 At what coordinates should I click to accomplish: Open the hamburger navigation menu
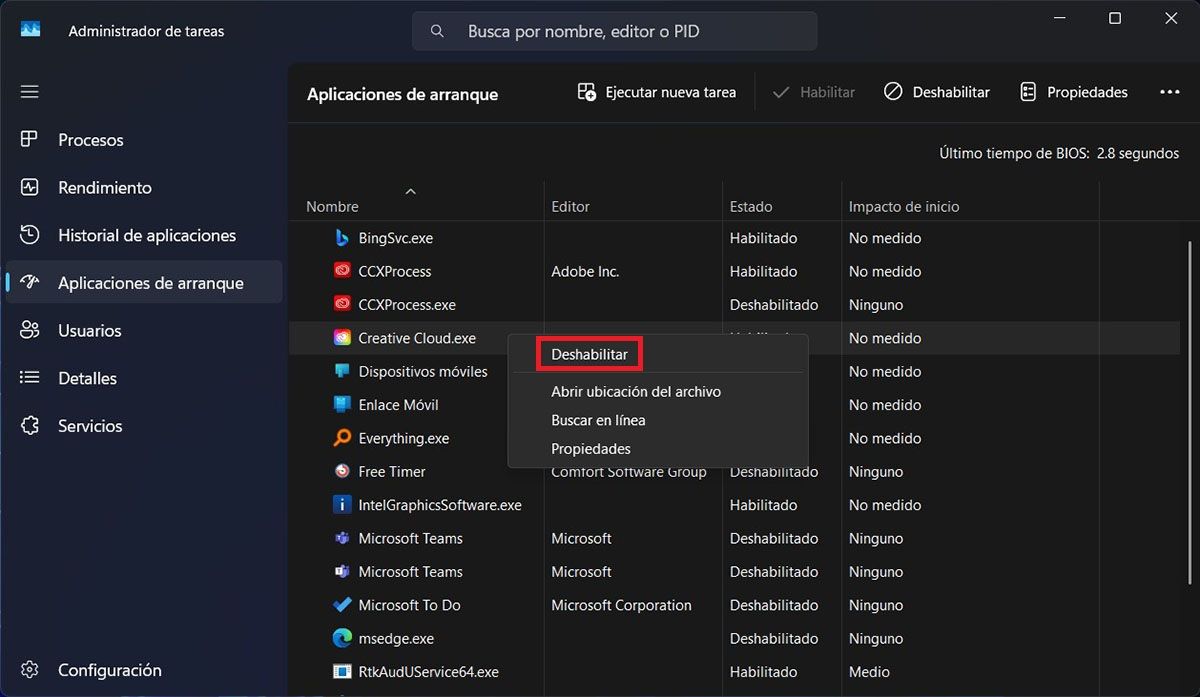(x=30, y=92)
